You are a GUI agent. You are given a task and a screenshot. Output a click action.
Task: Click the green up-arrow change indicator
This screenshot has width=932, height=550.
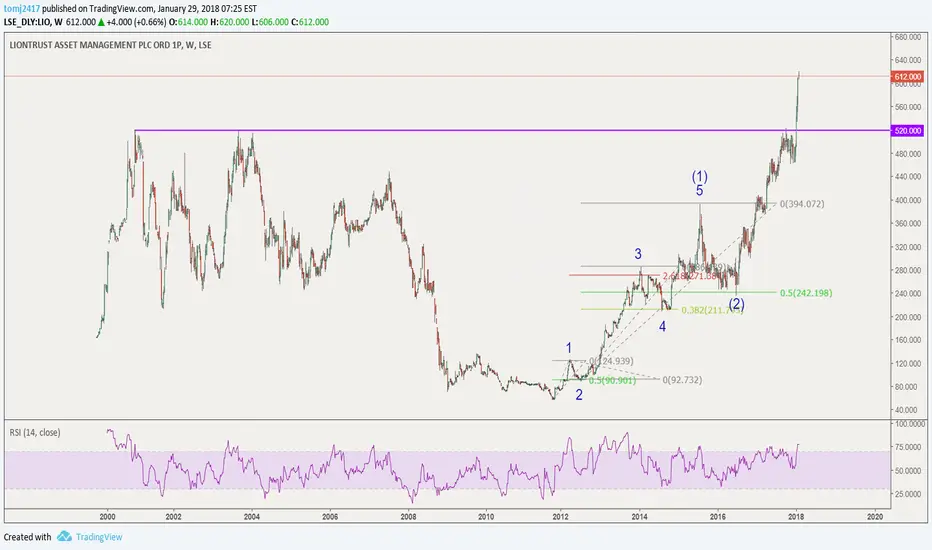(x=102, y=22)
